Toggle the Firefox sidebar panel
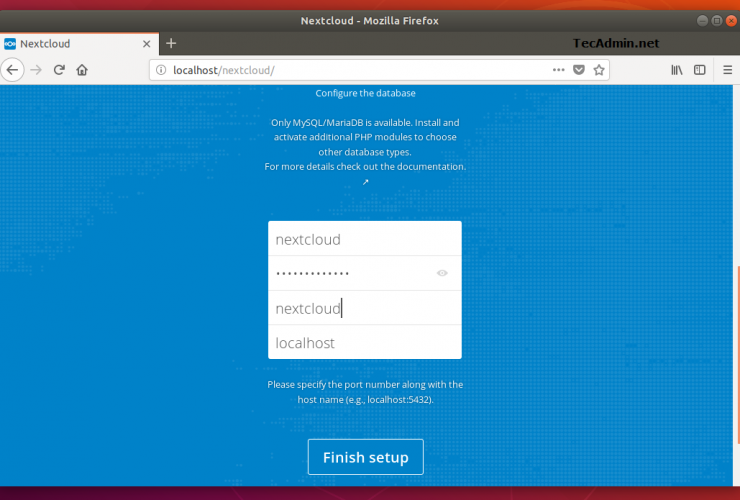 [700, 70]
